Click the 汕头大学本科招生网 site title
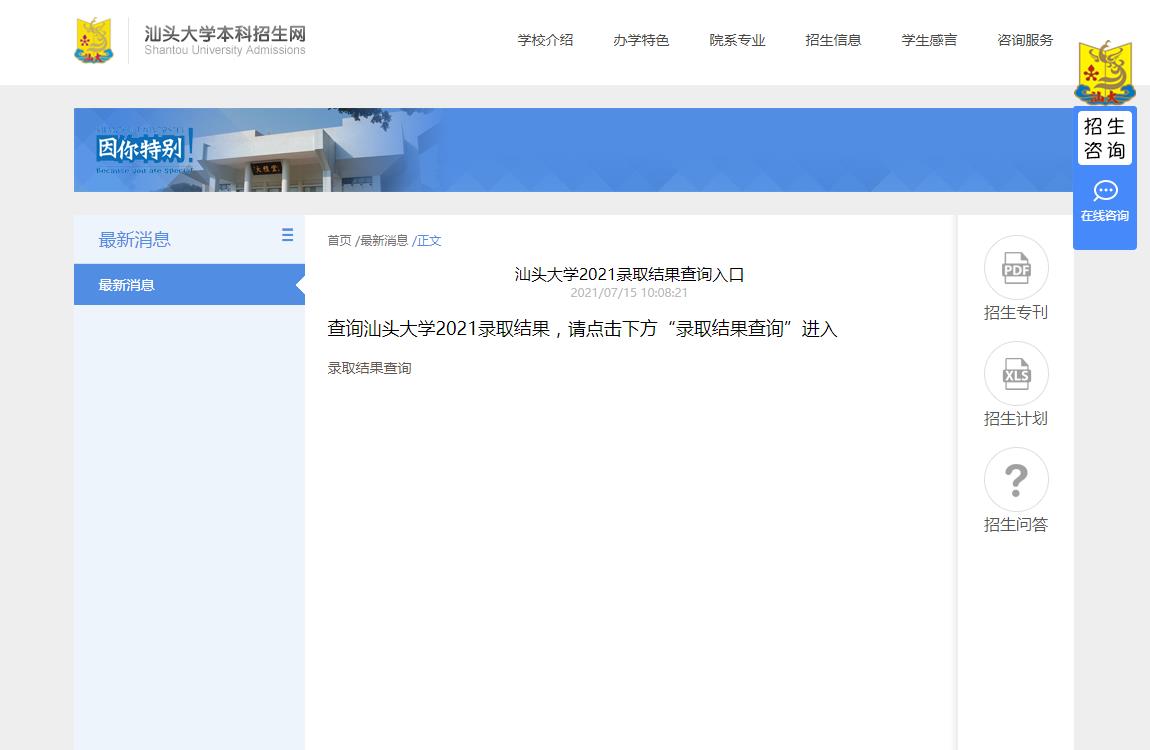 pyautogui.click(x=224, y=34)
